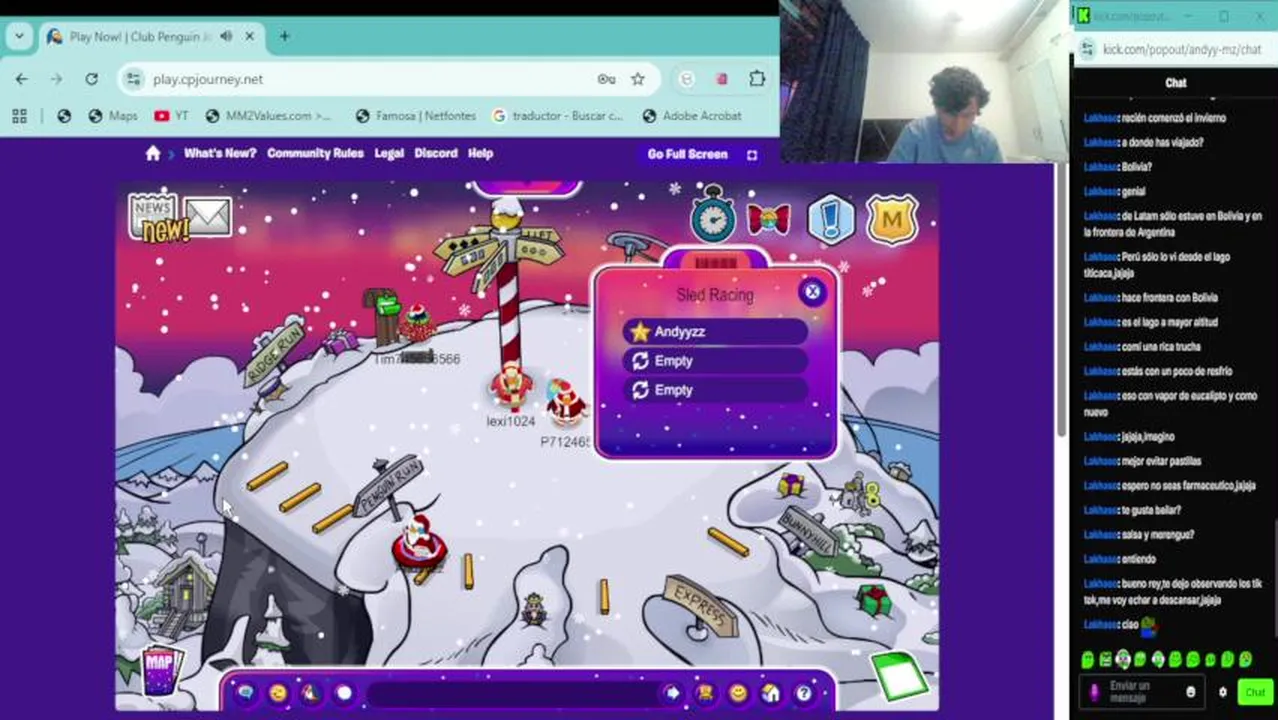Click the bow tie item icon
The width and height of the screenshot is (1278, 720).
coord(769,219)
